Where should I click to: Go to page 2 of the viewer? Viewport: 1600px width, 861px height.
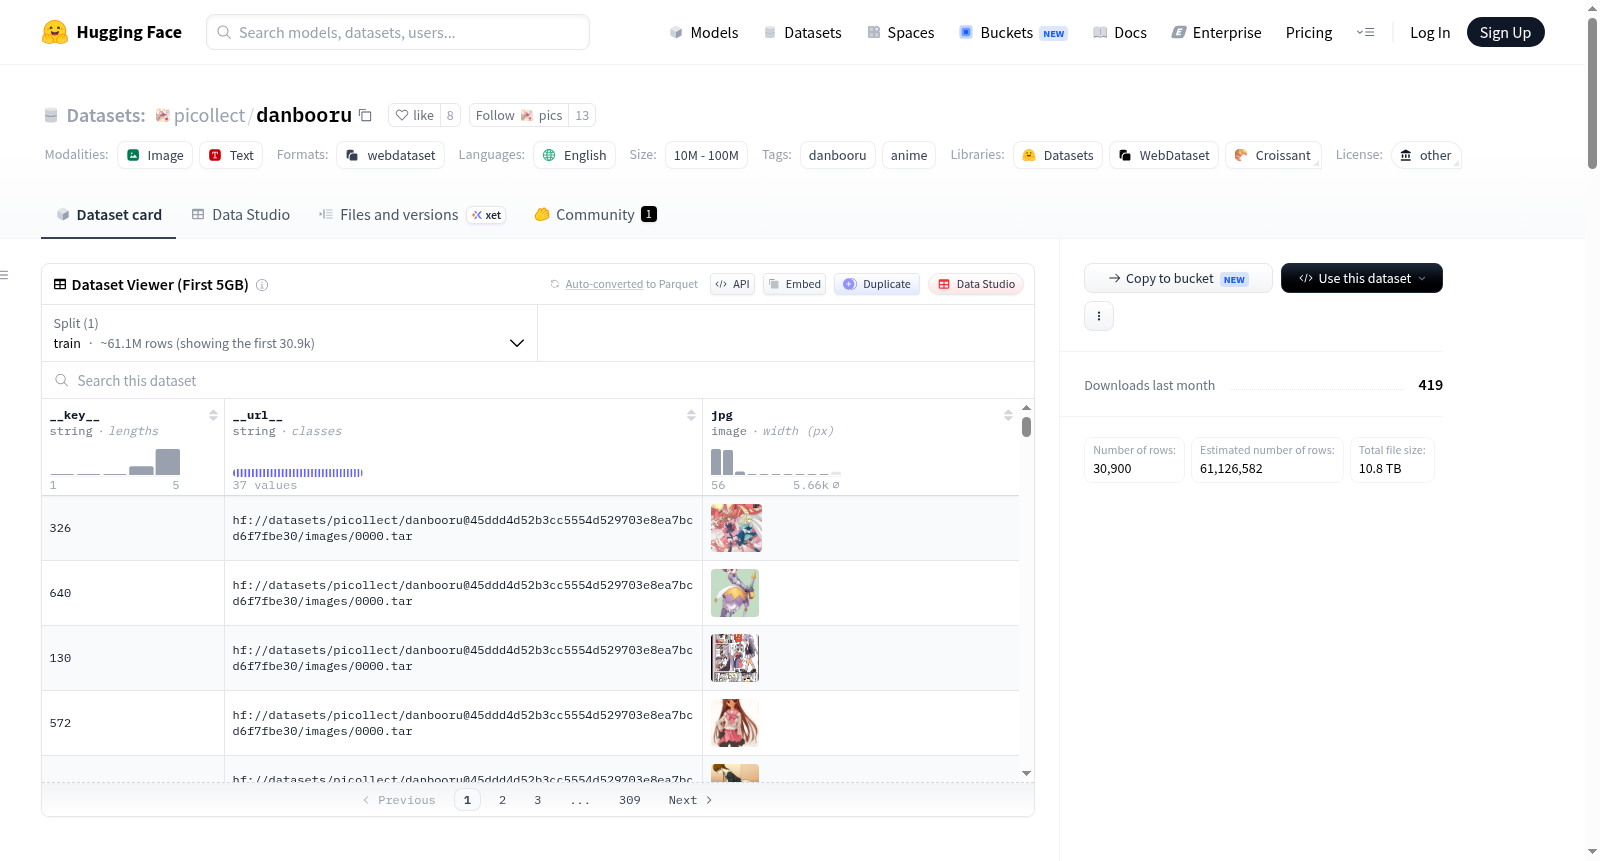click(x=502, y=800)
